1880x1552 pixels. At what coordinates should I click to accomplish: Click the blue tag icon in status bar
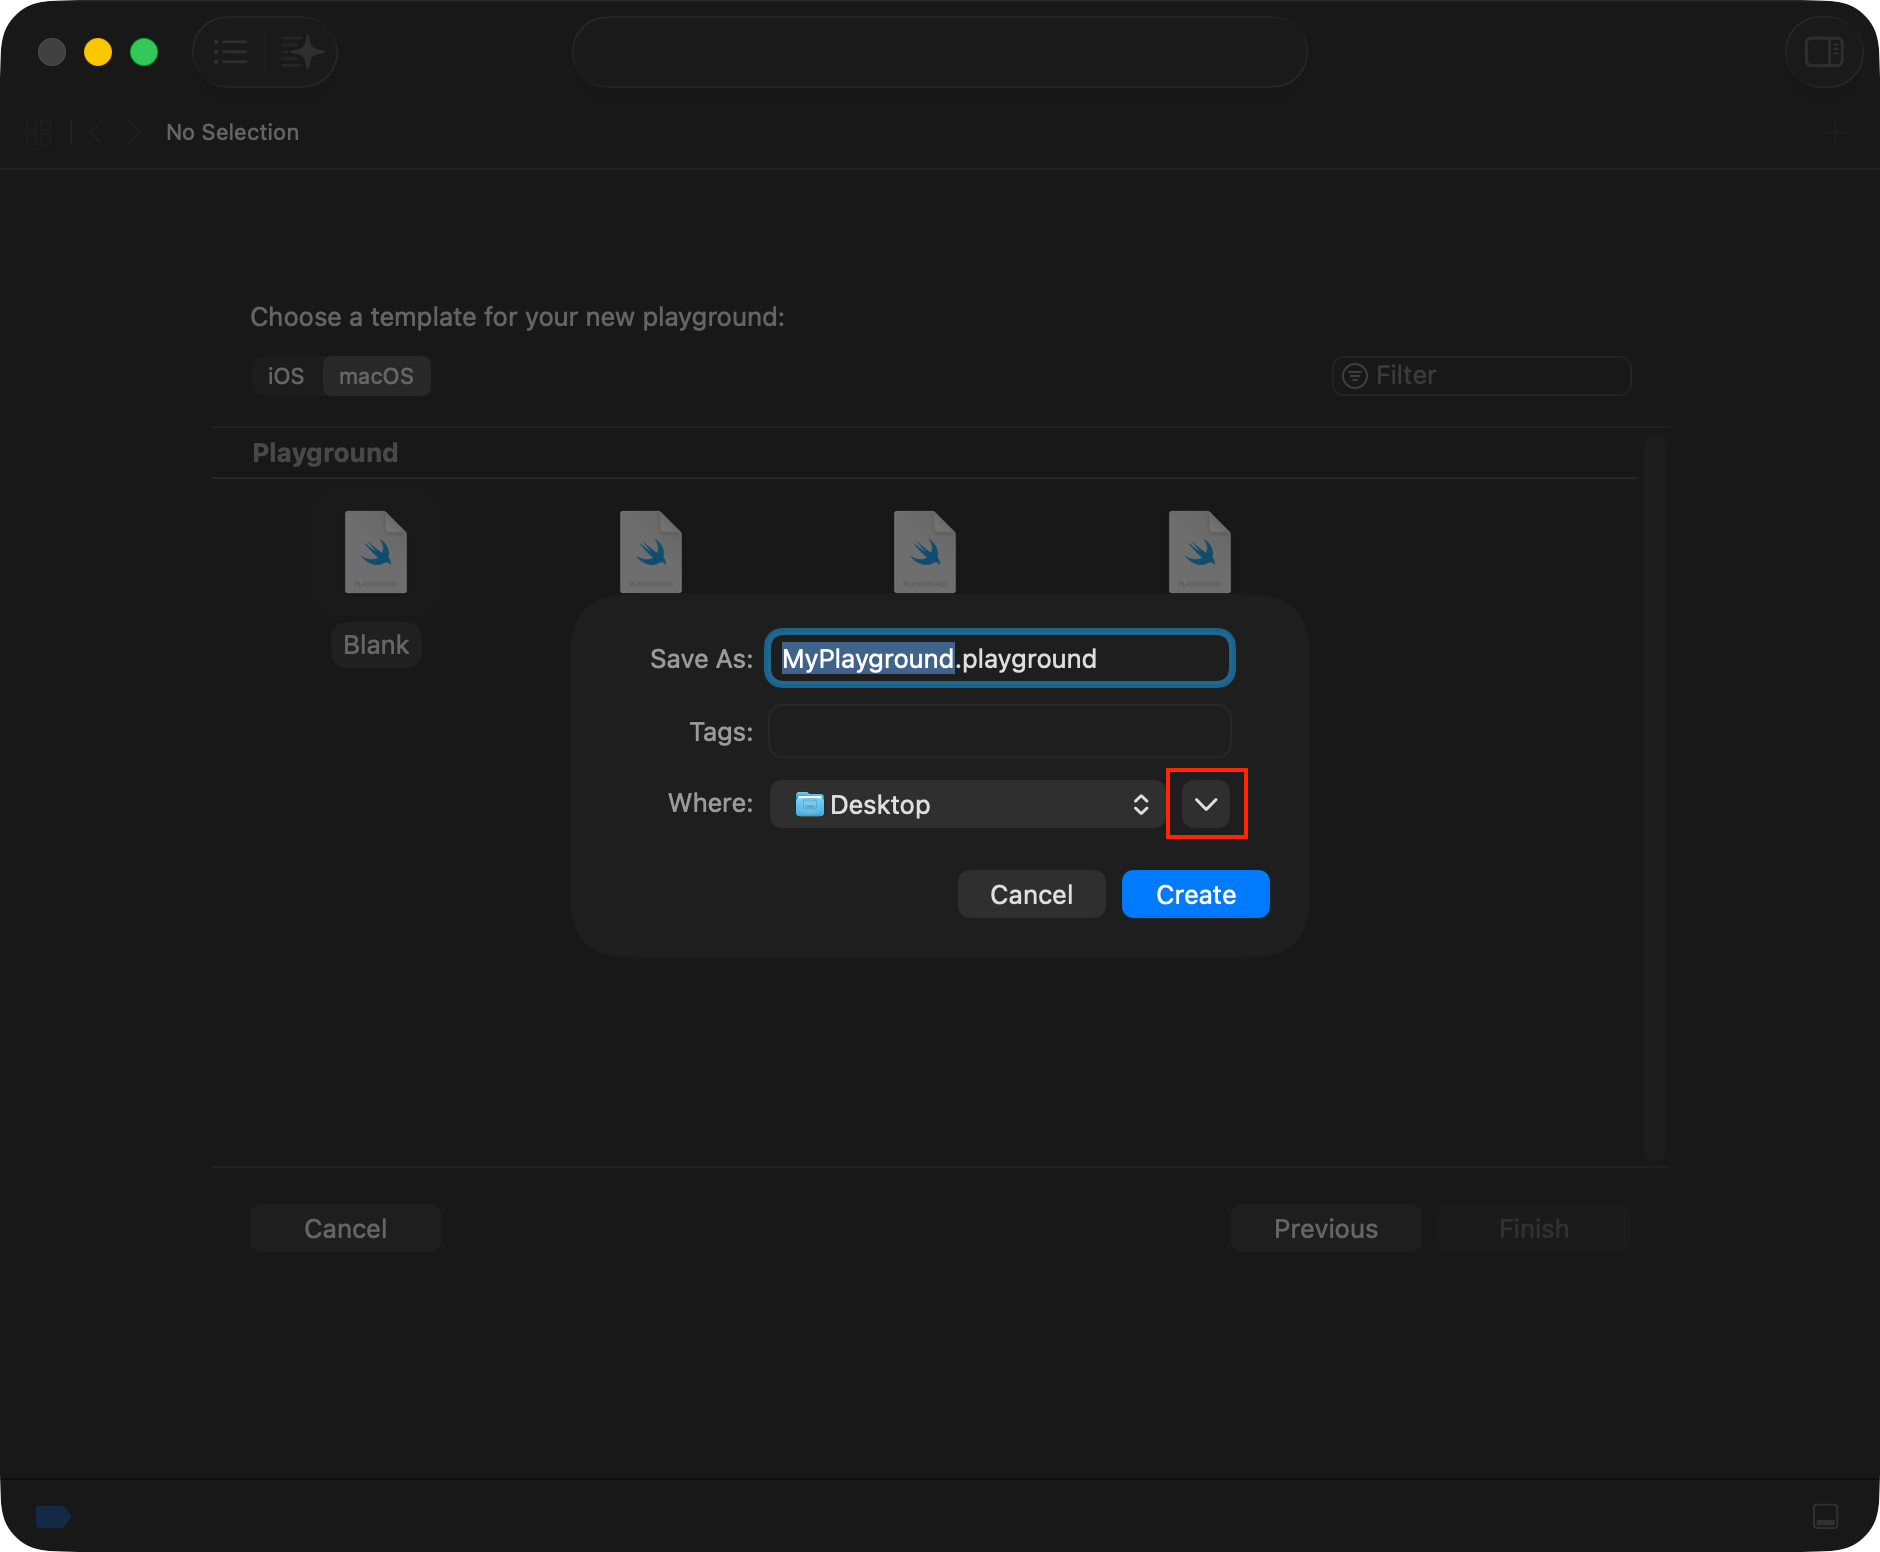click(x=52, y=1516)
